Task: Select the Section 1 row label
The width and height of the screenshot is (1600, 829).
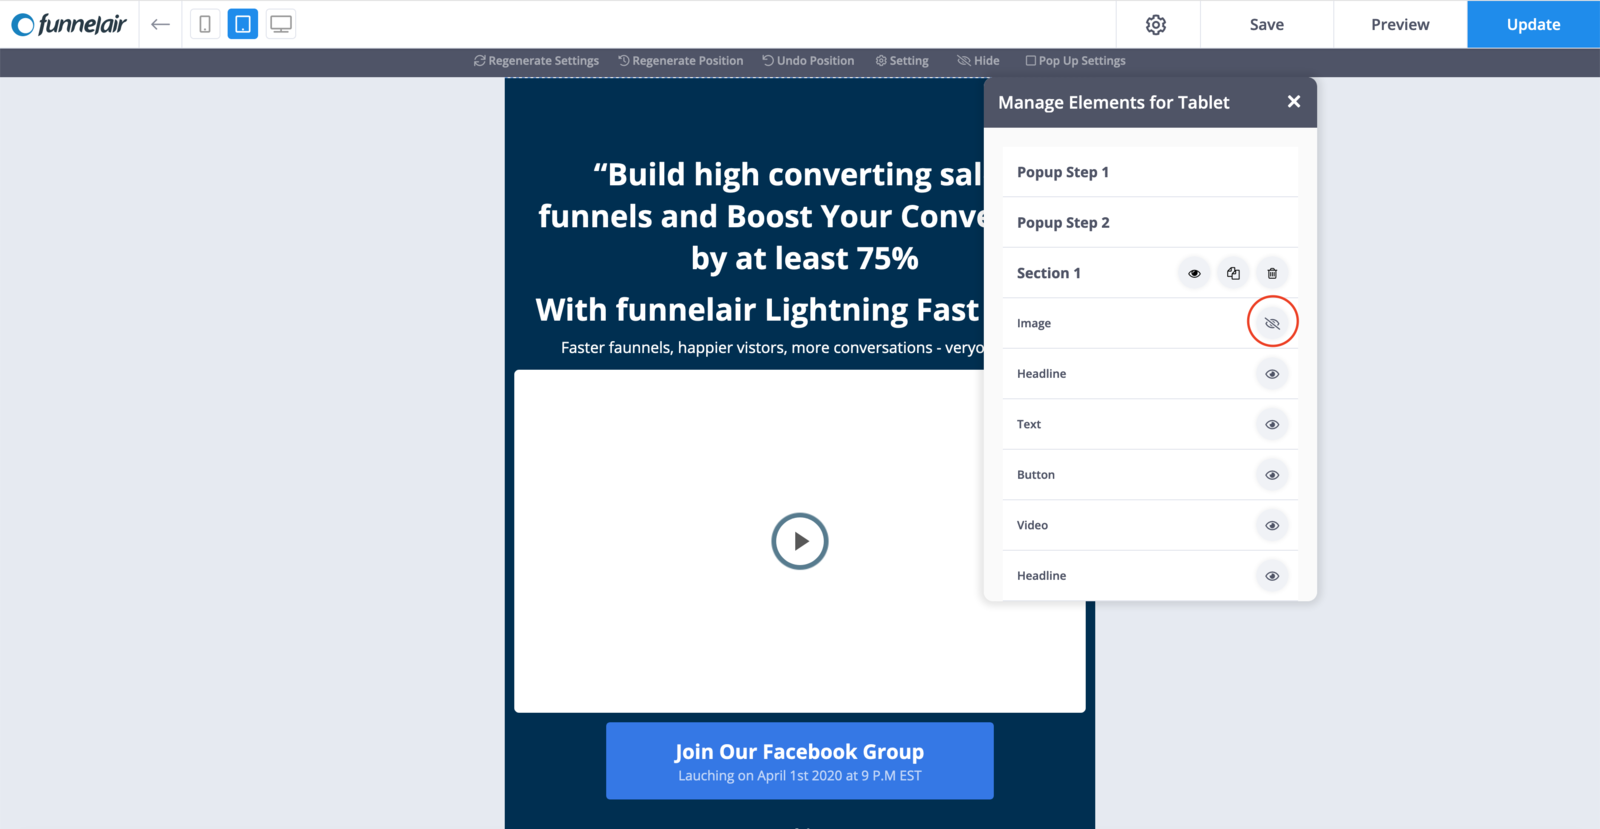Action: click(x=1049, y=273)
